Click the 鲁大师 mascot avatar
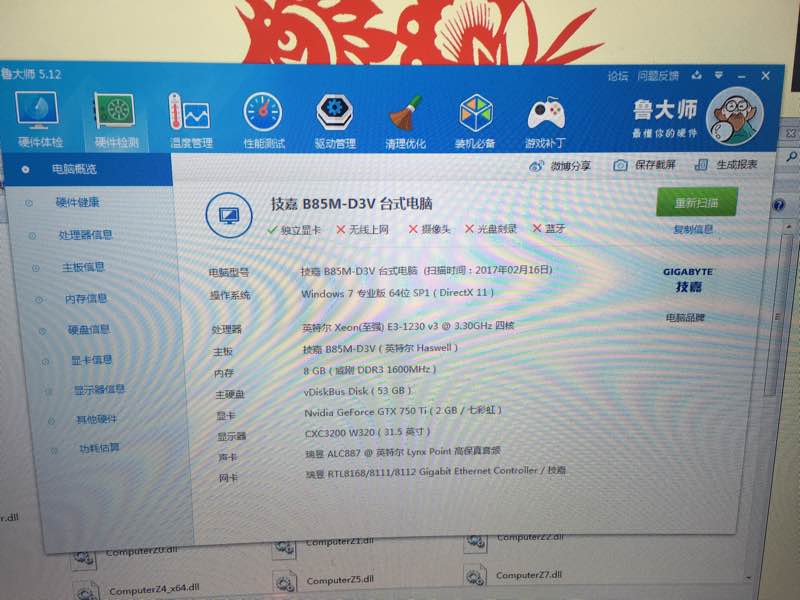The height and width of the screenshot is (600, 800). pyautogui.click(x=734, y=117)
